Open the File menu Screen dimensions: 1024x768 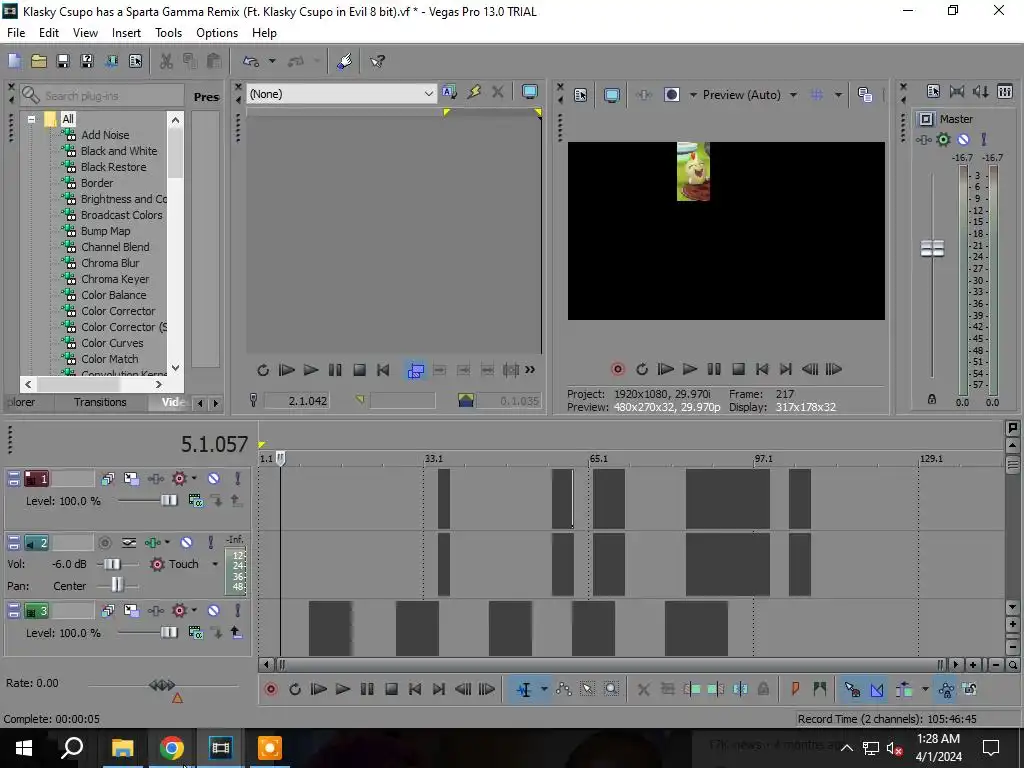16,33
